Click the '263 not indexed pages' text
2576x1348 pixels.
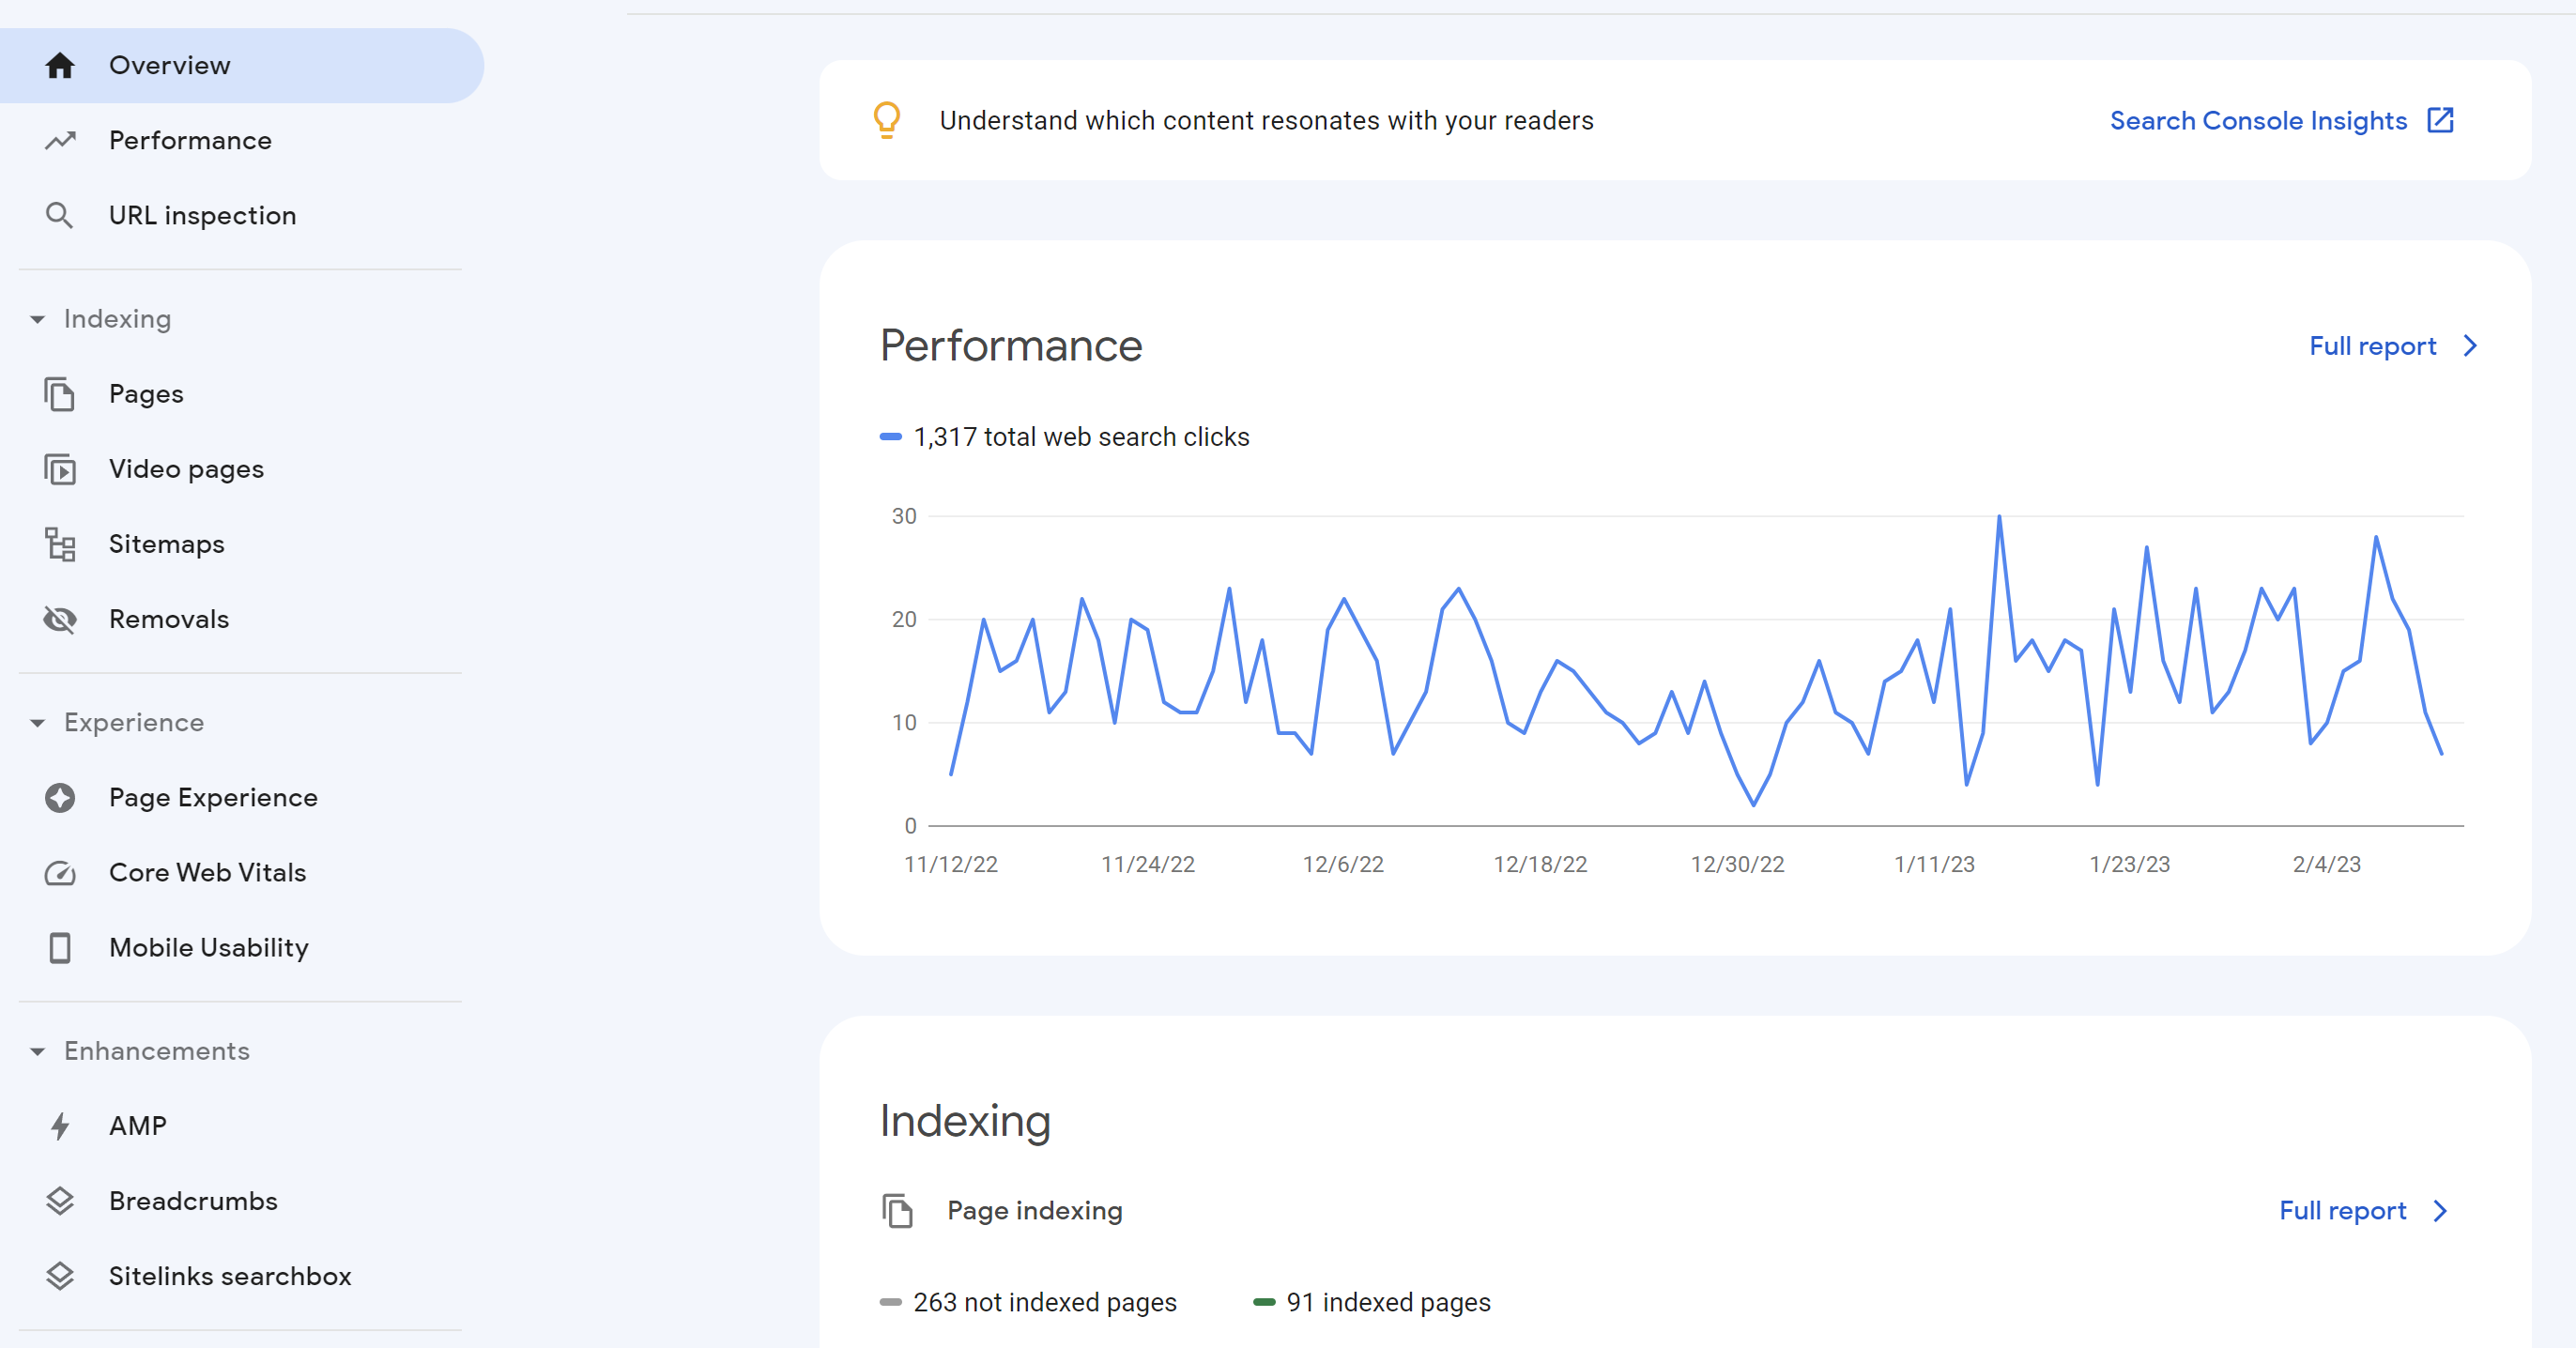(1044, 1302)
